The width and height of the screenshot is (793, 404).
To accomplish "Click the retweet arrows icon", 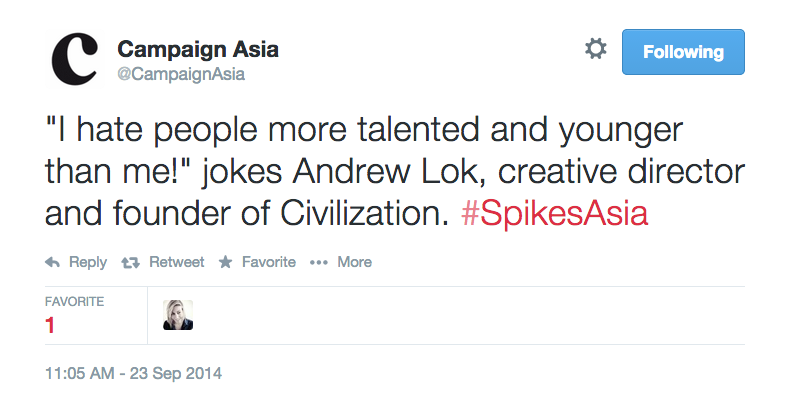I will (x=129, y=262).
